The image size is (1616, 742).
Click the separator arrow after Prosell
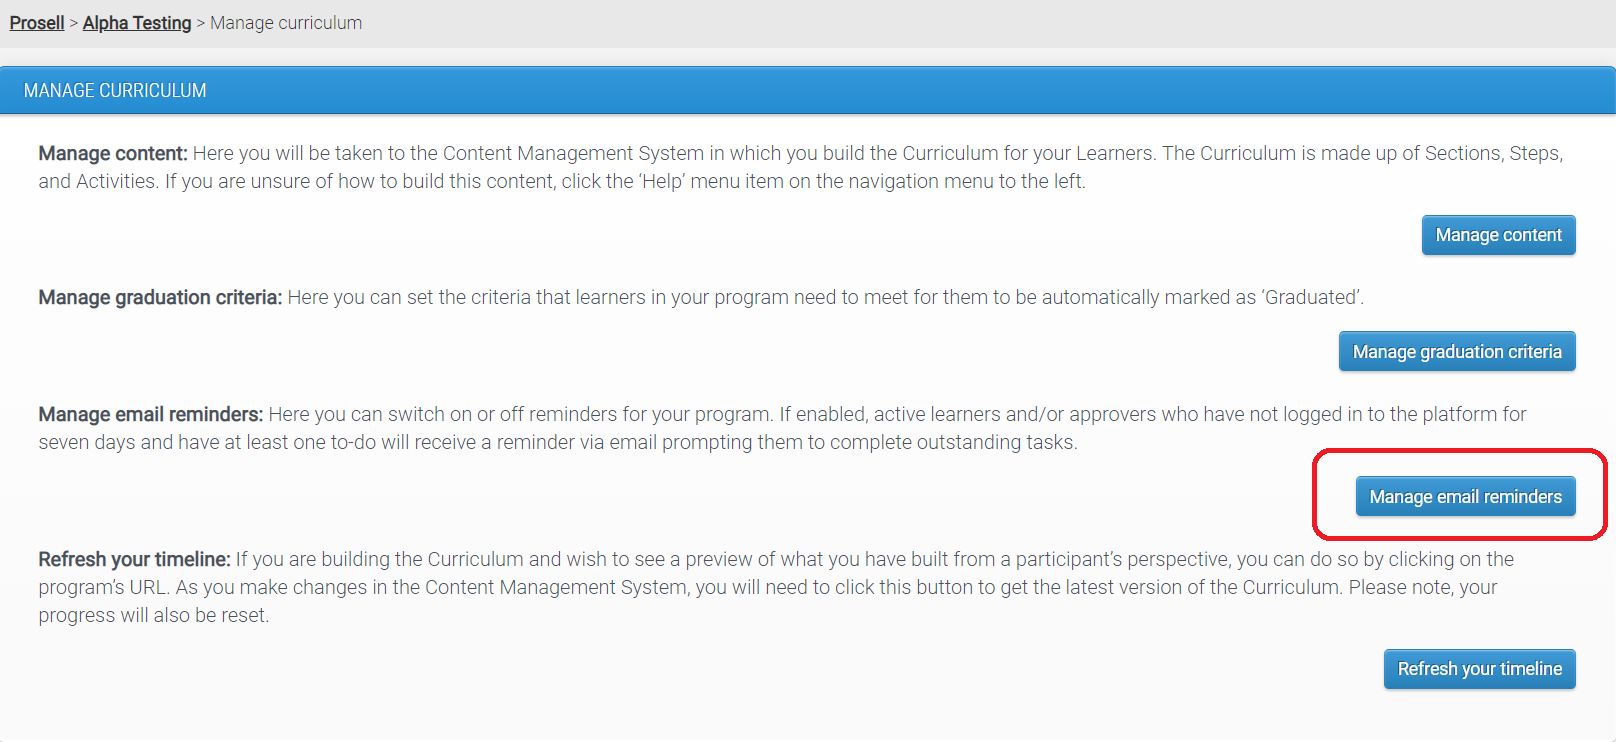pyautogui.click(x=74, y=23)
